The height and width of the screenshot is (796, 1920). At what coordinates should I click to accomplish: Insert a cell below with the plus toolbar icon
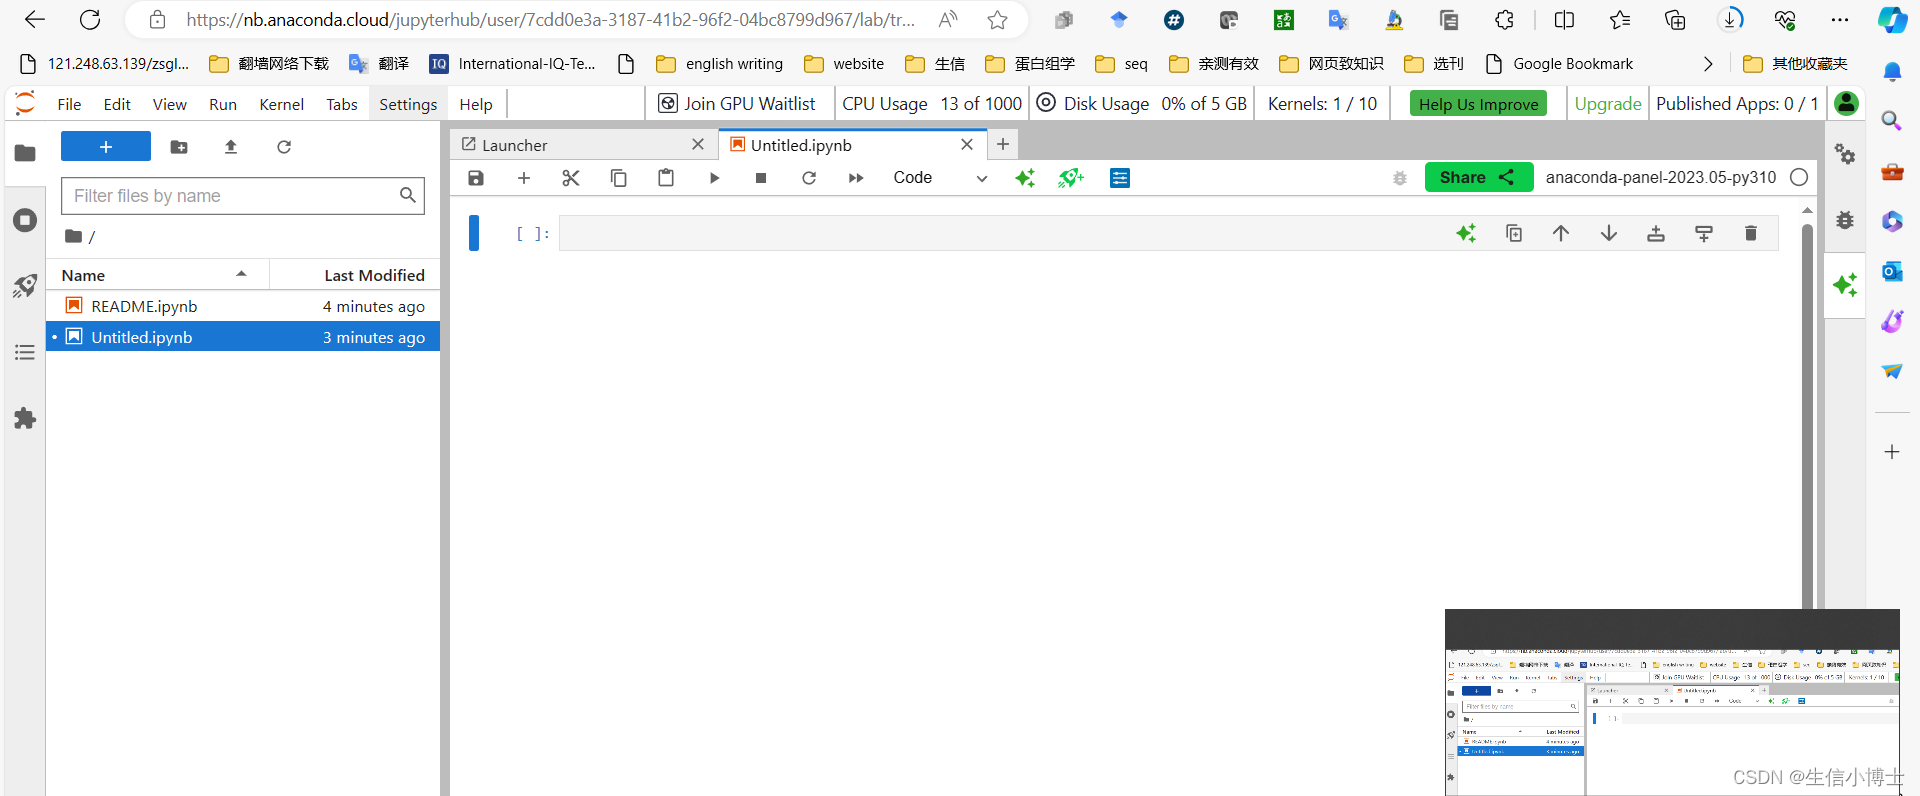[524, 178]
